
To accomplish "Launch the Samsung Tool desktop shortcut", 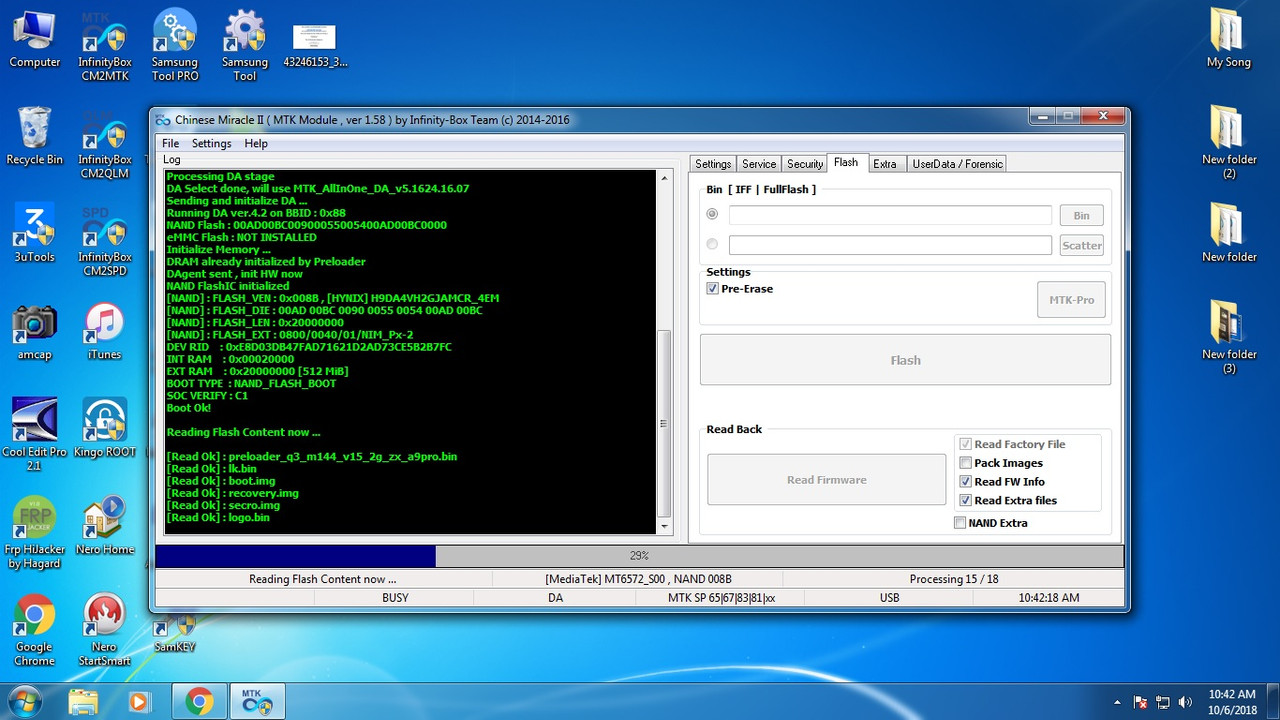I will click(245, 45).
